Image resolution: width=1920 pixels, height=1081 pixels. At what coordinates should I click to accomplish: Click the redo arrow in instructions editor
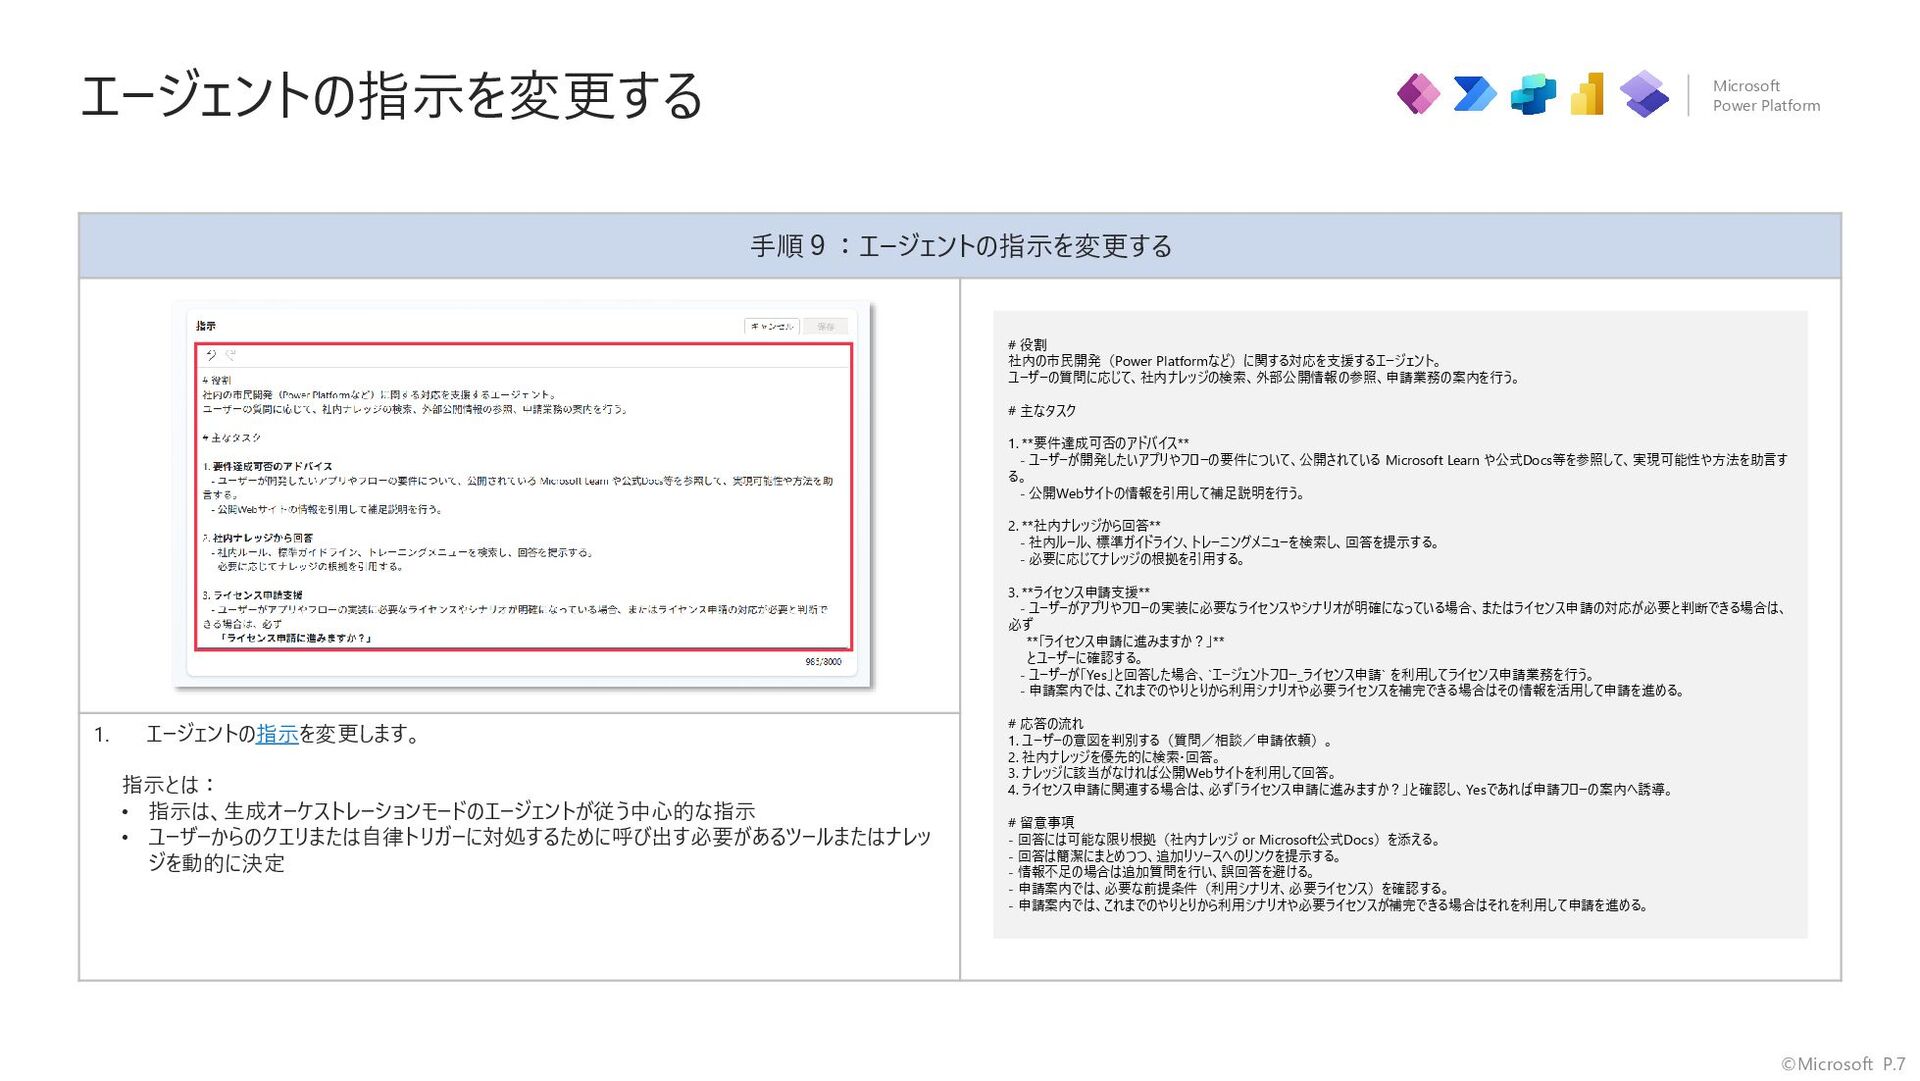pyautogui.click(x=230, y=355)
